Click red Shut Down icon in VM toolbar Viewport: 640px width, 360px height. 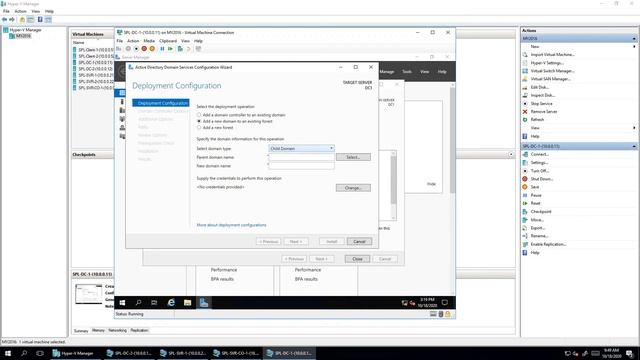(x=144, y=49)
